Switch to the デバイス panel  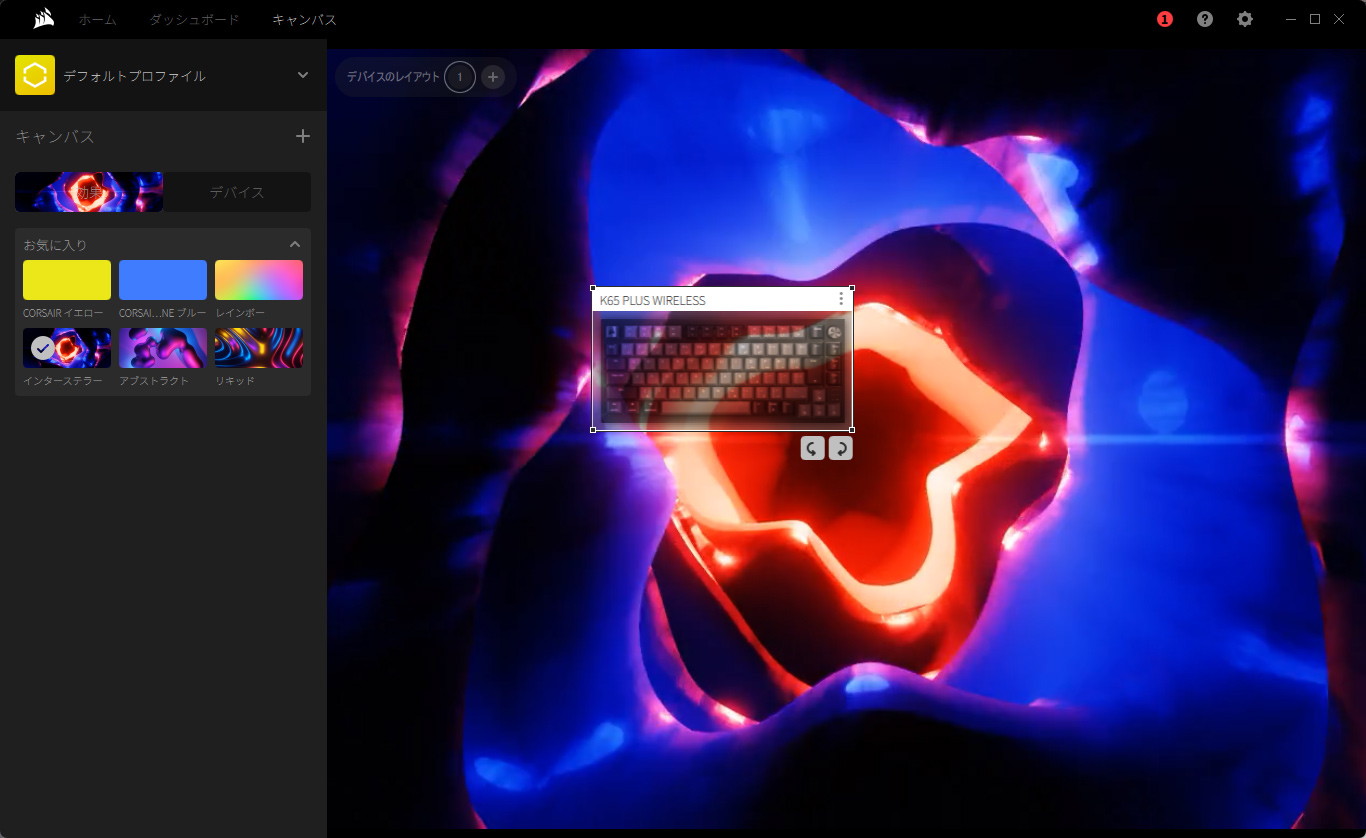(237, 192)
